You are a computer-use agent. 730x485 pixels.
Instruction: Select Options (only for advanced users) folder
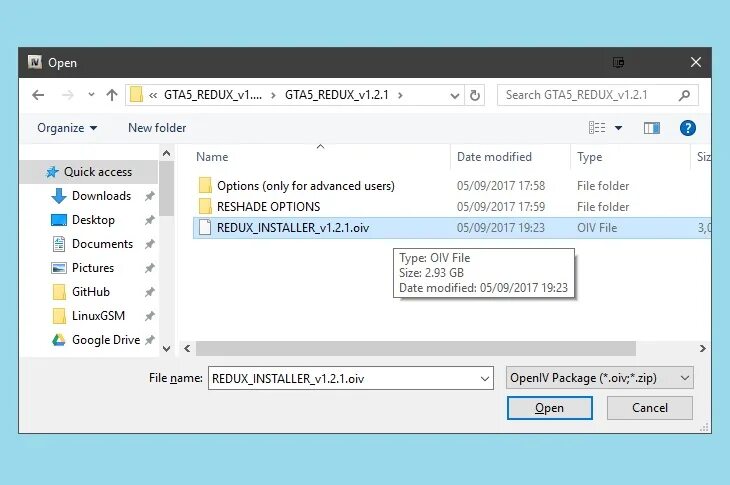coord(305,186)
